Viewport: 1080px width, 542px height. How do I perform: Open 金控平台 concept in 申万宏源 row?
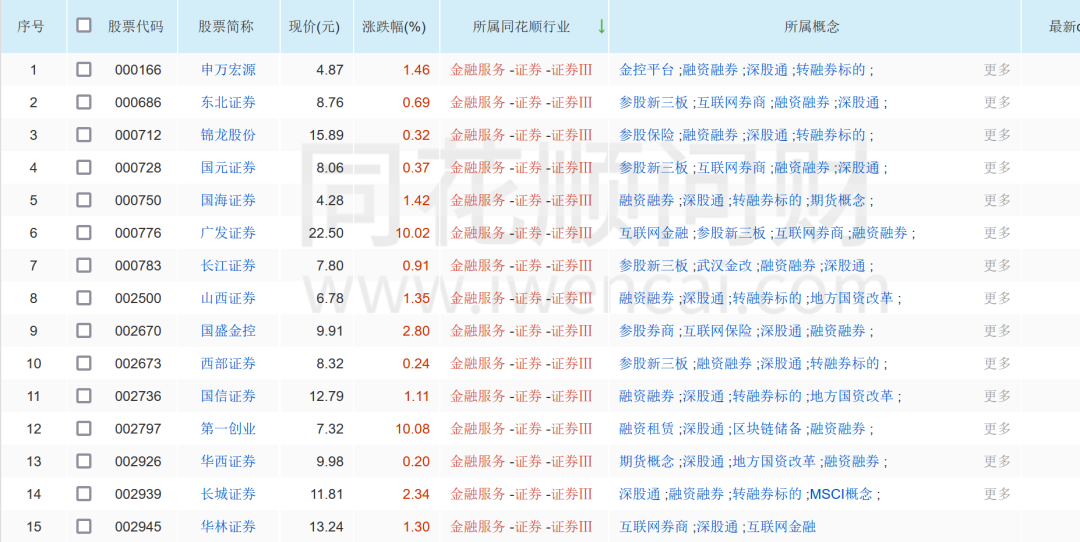pos(647,70)
